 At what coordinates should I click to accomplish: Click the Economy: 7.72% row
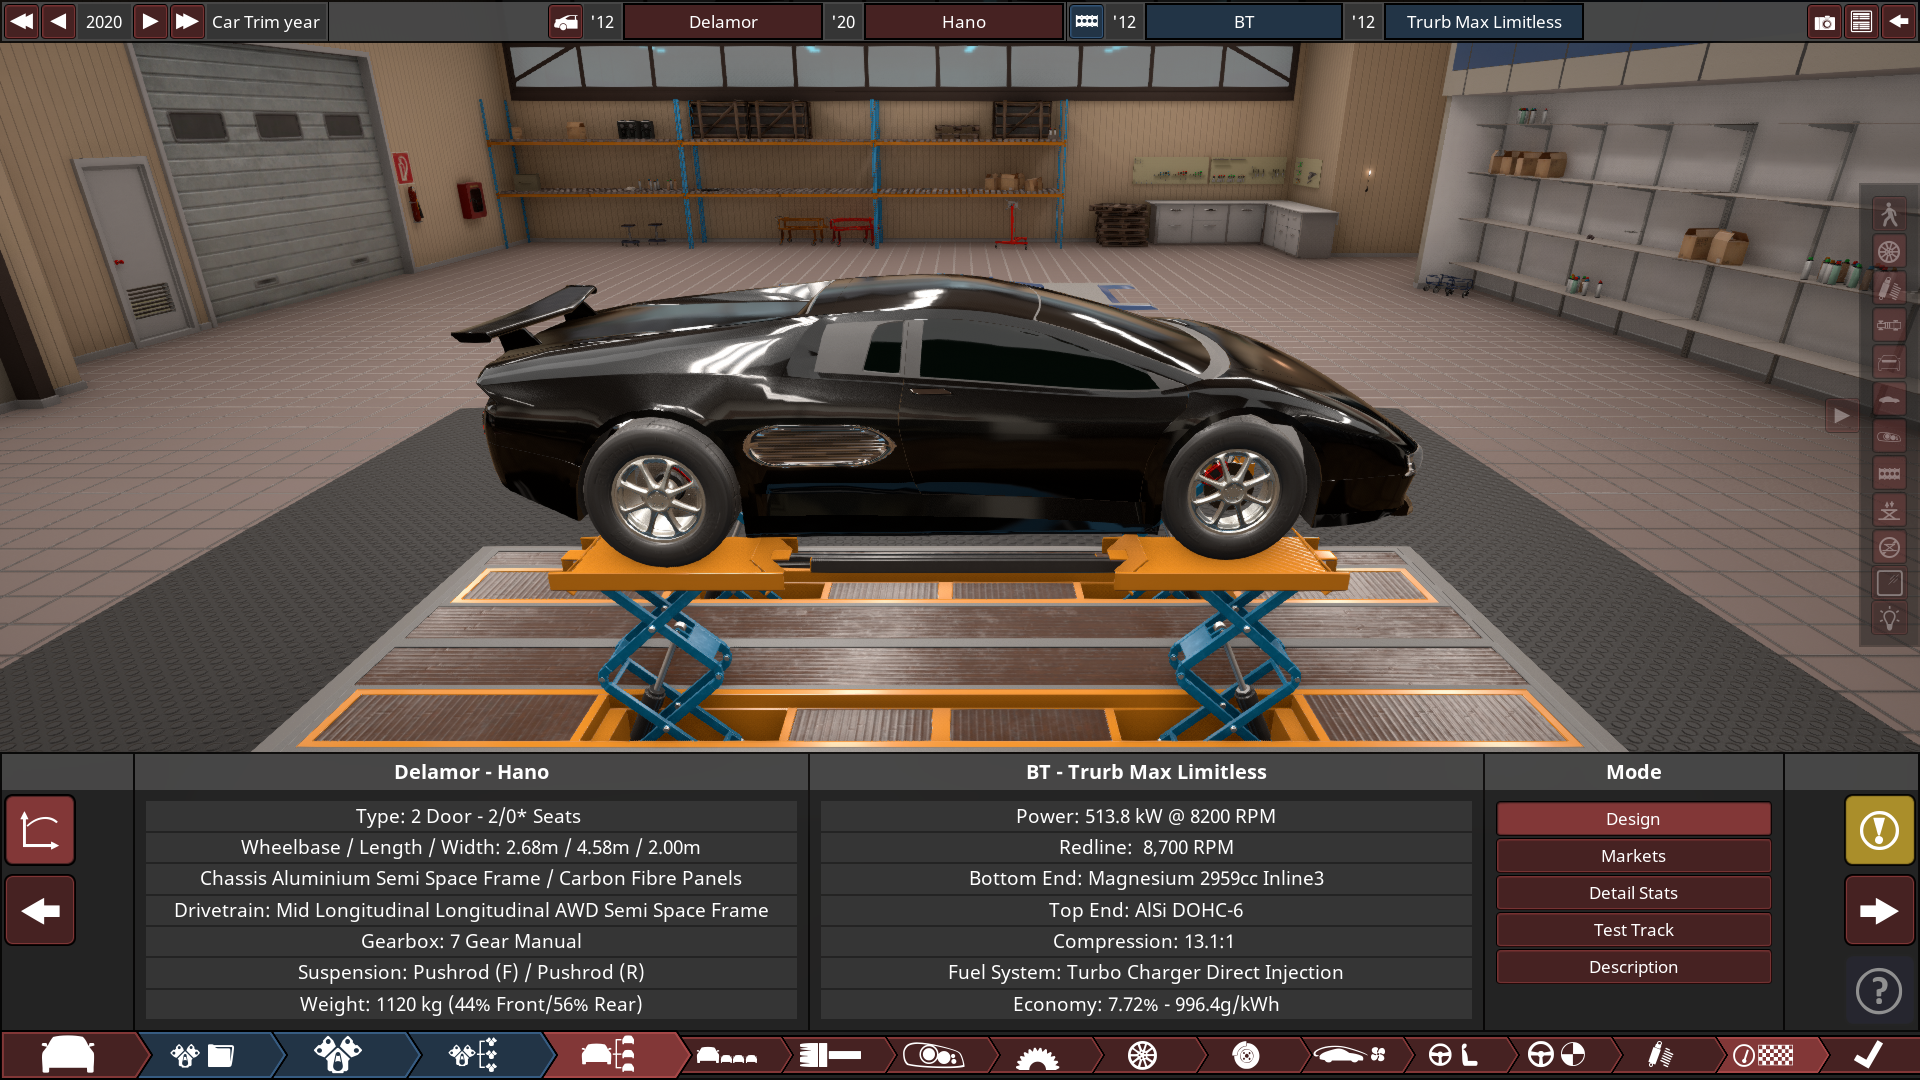(1146, 1004)
